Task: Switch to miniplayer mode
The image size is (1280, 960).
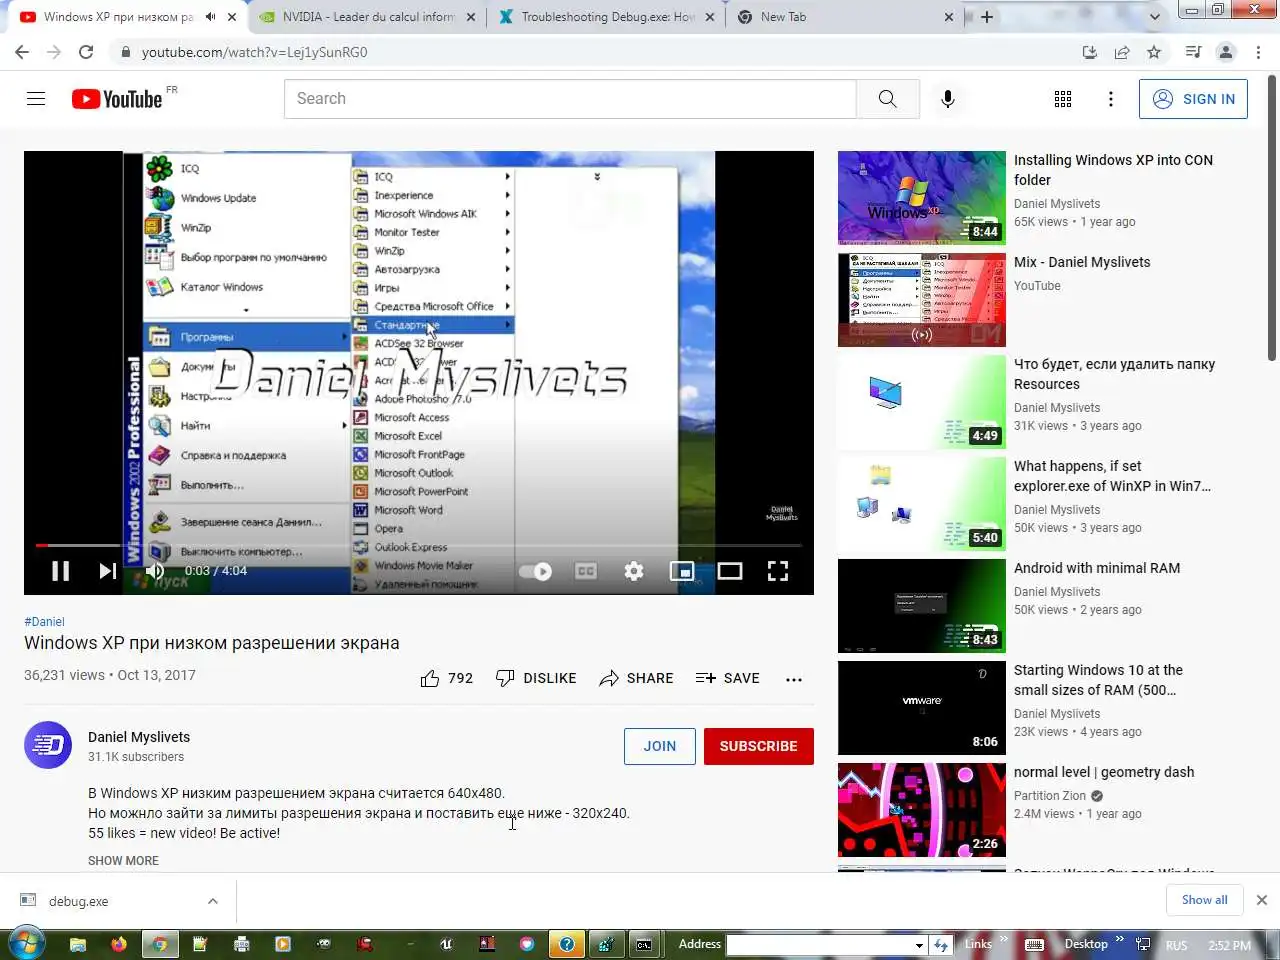Action: (682, 571)
